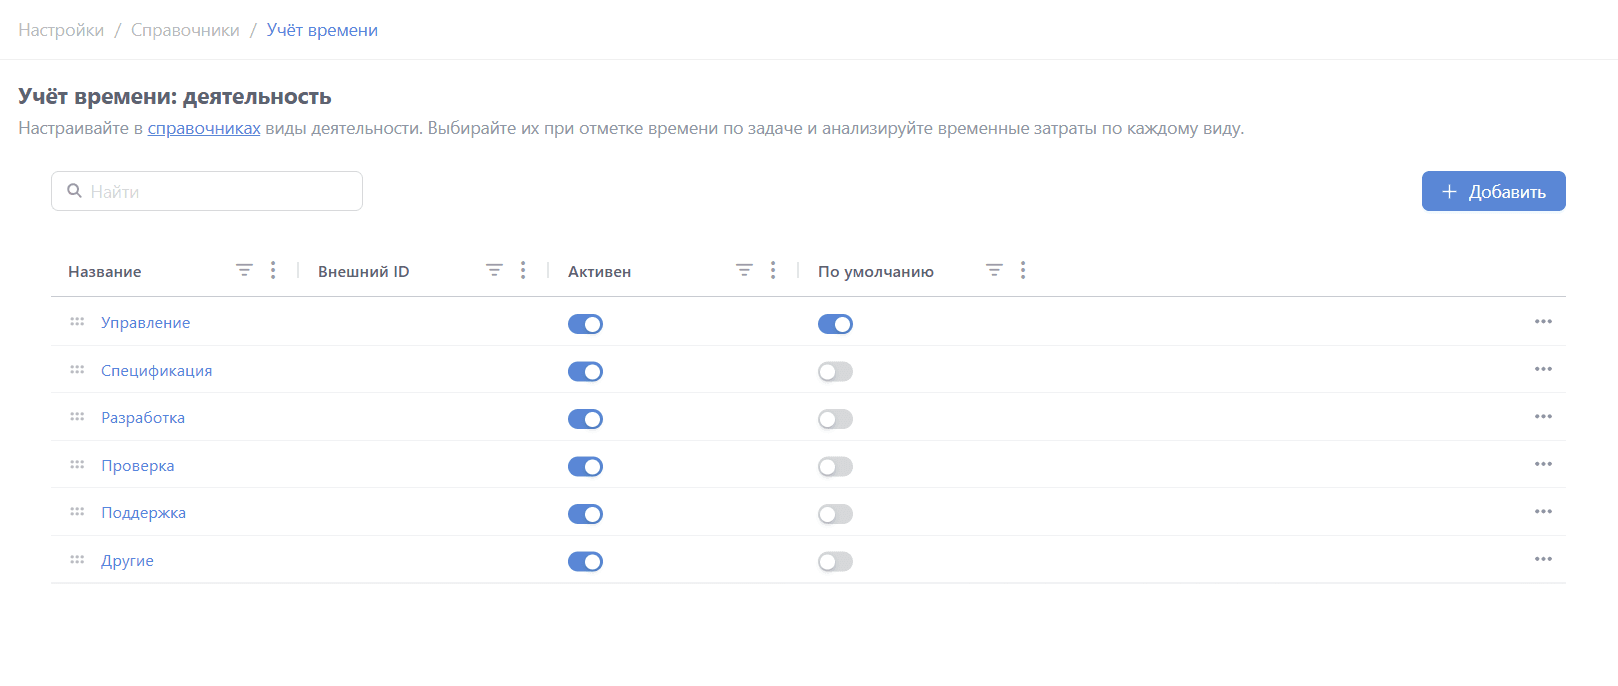Screen dimensions: 1618x686
Task: Open filter for По умолчанию column
Action: tap(994, 271)
